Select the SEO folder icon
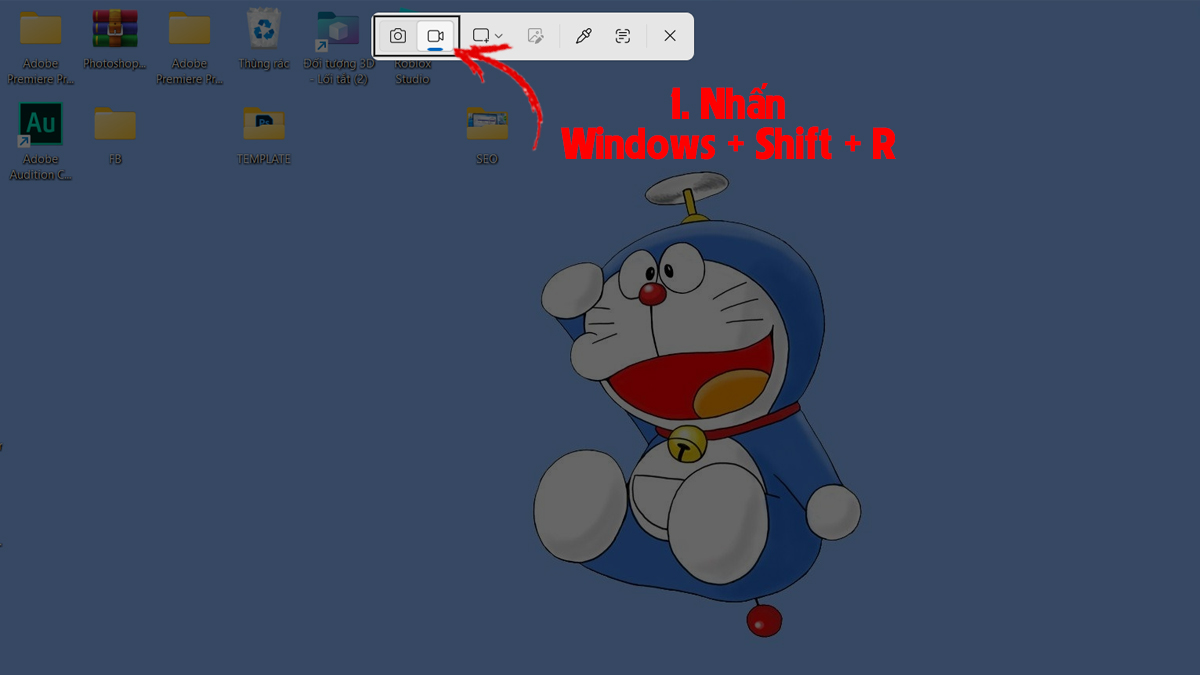The width and height of the screenshot is (1200, 675). pos(487,124)
